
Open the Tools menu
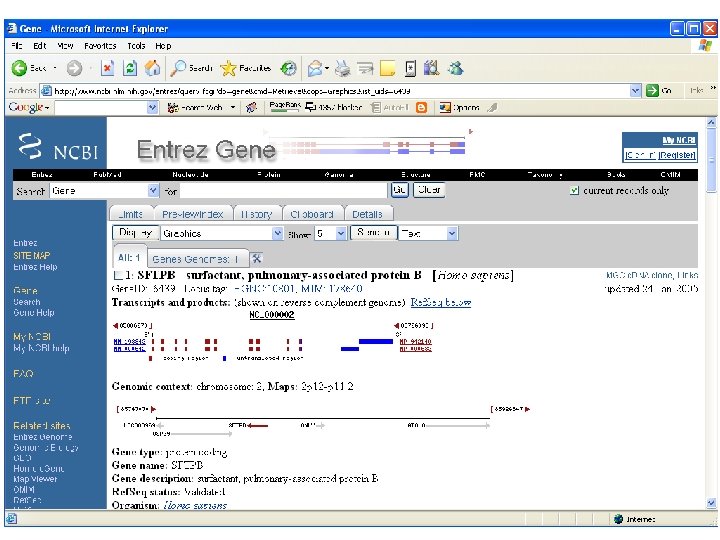136,45
